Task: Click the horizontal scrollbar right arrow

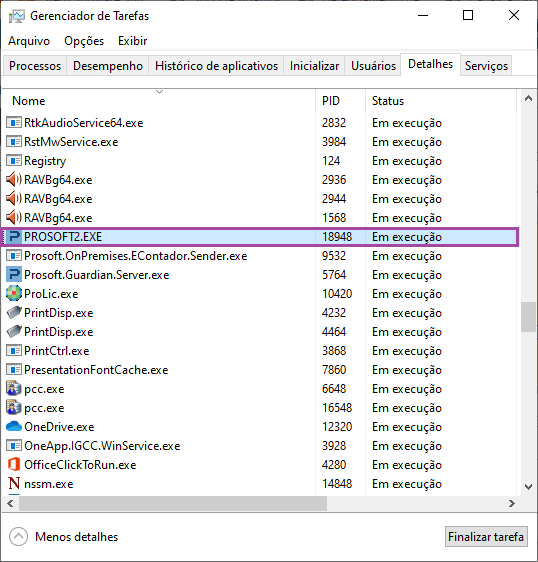Action: pos(512,504)
